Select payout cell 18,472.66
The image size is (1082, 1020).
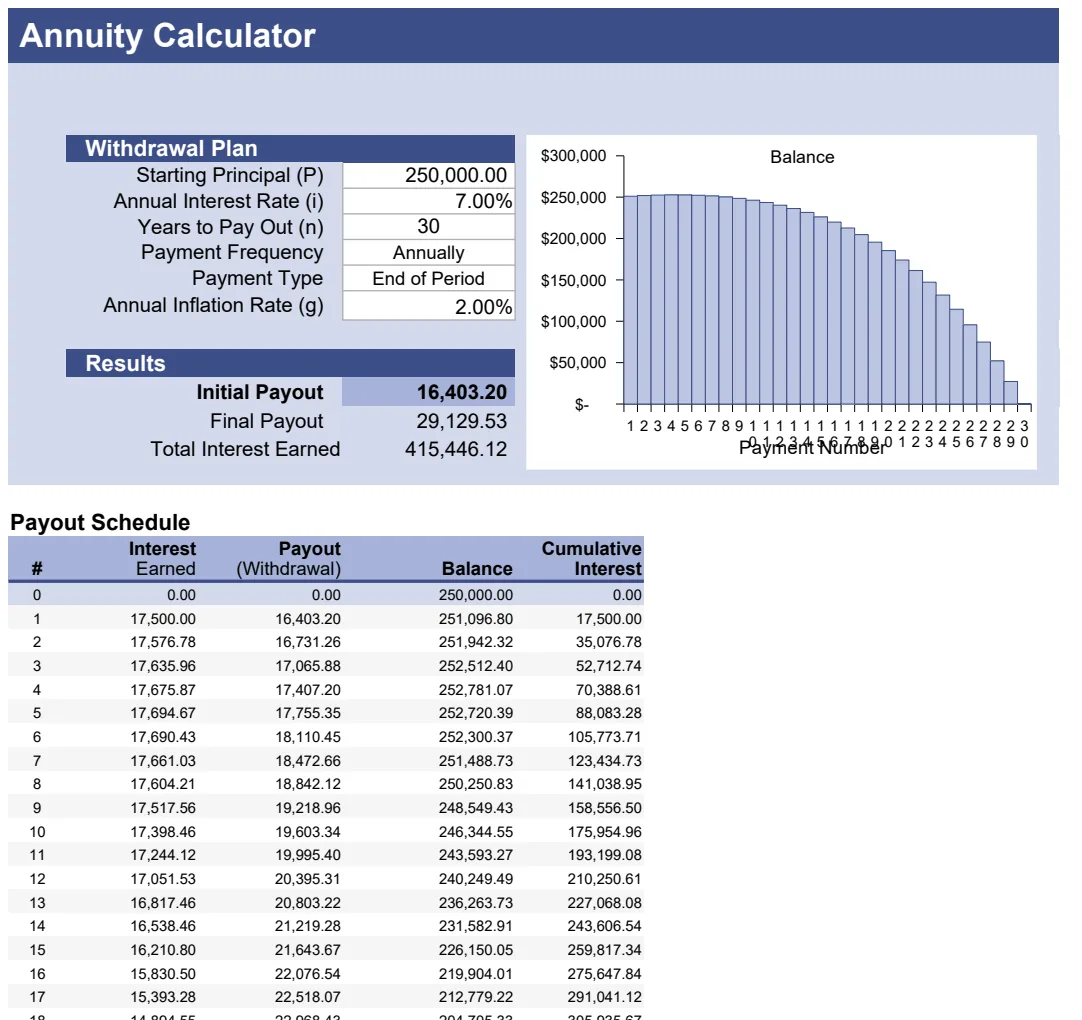tap(308, 761)
